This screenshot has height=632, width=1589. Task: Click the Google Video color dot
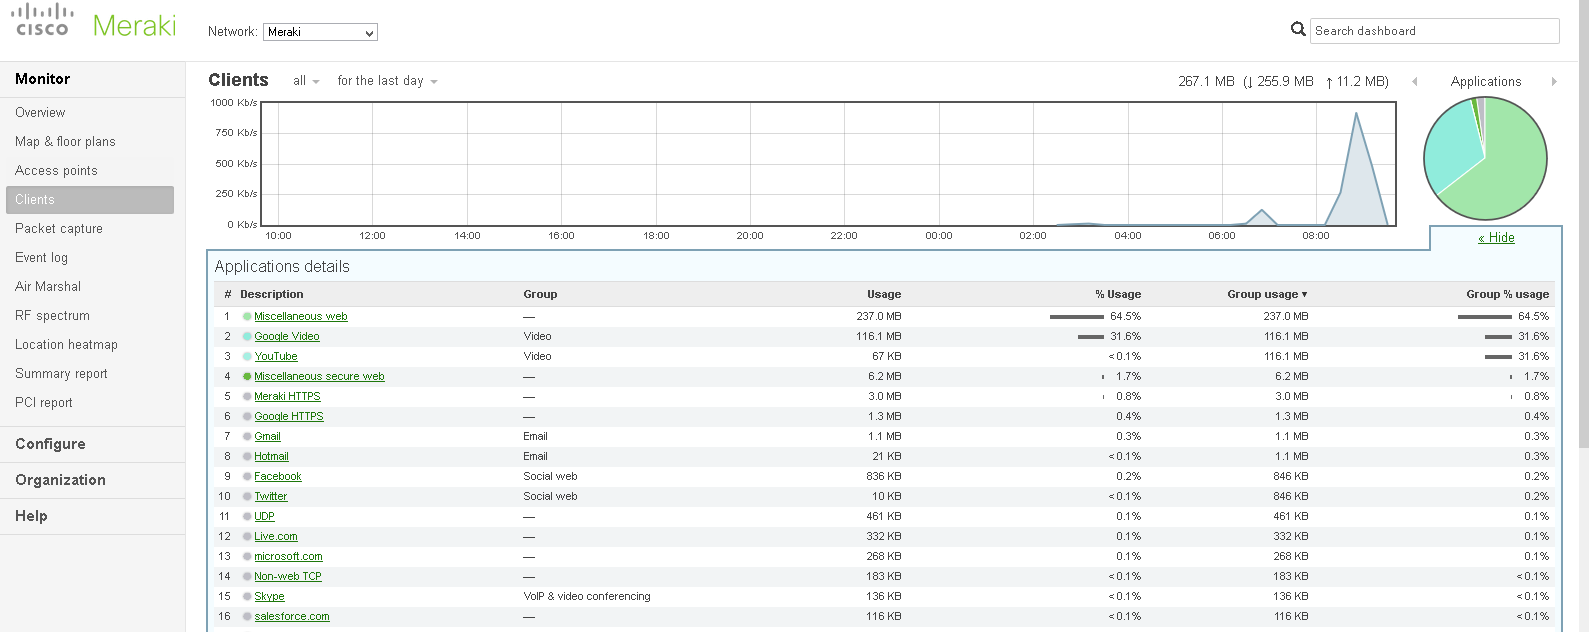click(x=247, y=336)
